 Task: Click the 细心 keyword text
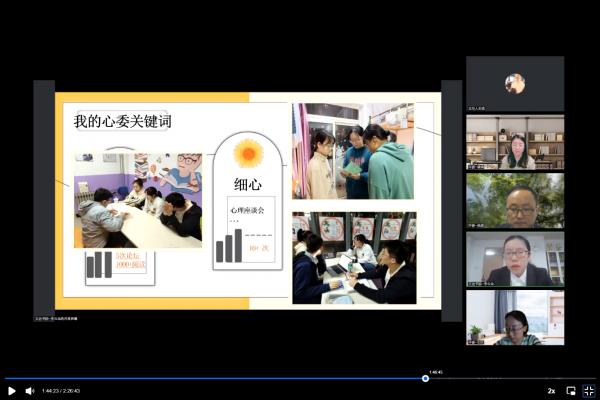click(x=248, y=184)
